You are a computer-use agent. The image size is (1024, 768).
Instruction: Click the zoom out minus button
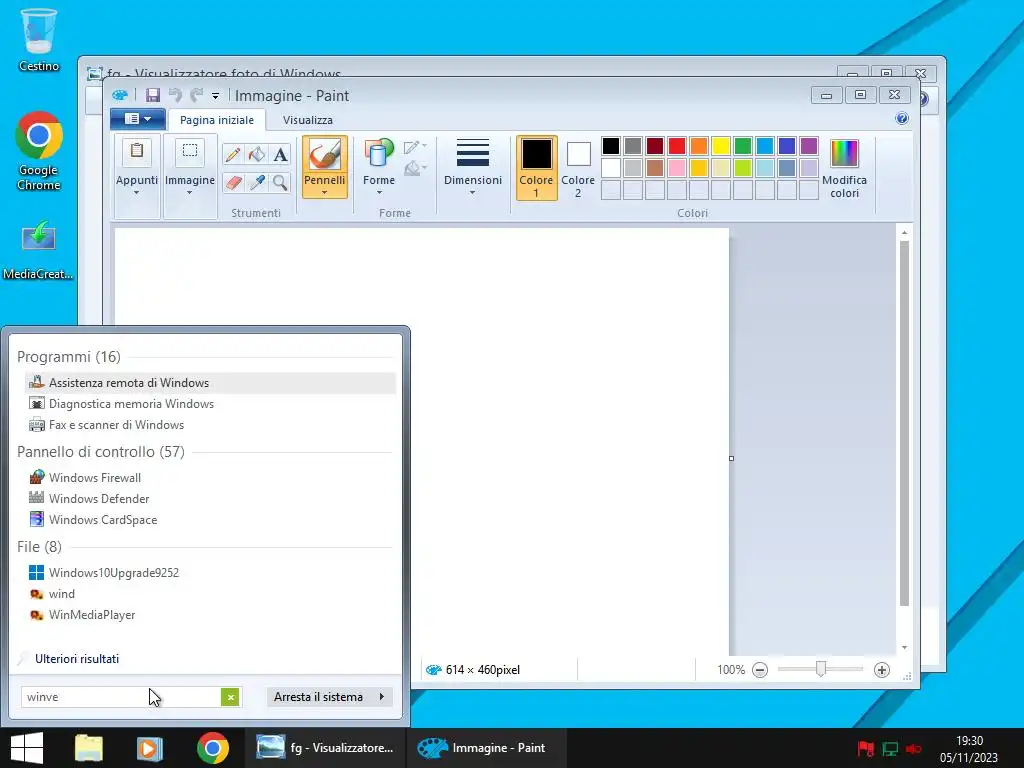pos(760,669)
